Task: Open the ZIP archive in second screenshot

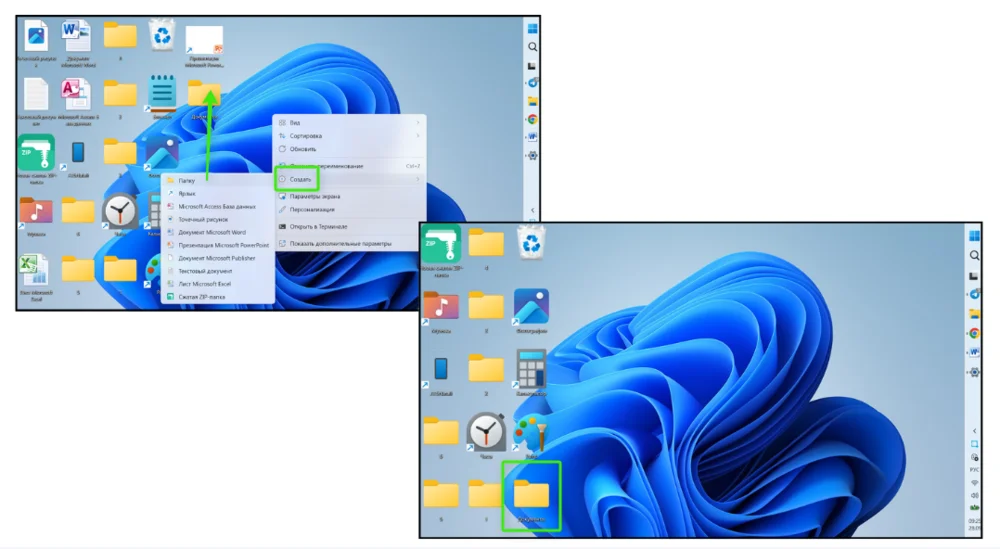Action: coord(441,243)
